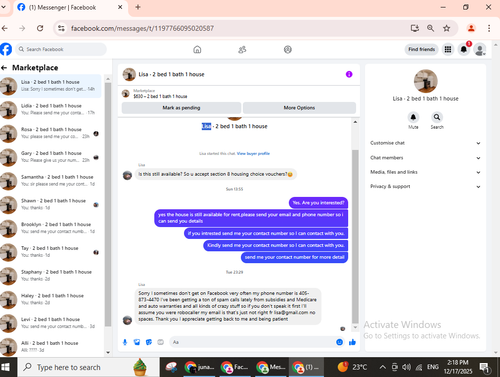Open Windows notification center icon
500x377 pixels.
pos(484,367)
